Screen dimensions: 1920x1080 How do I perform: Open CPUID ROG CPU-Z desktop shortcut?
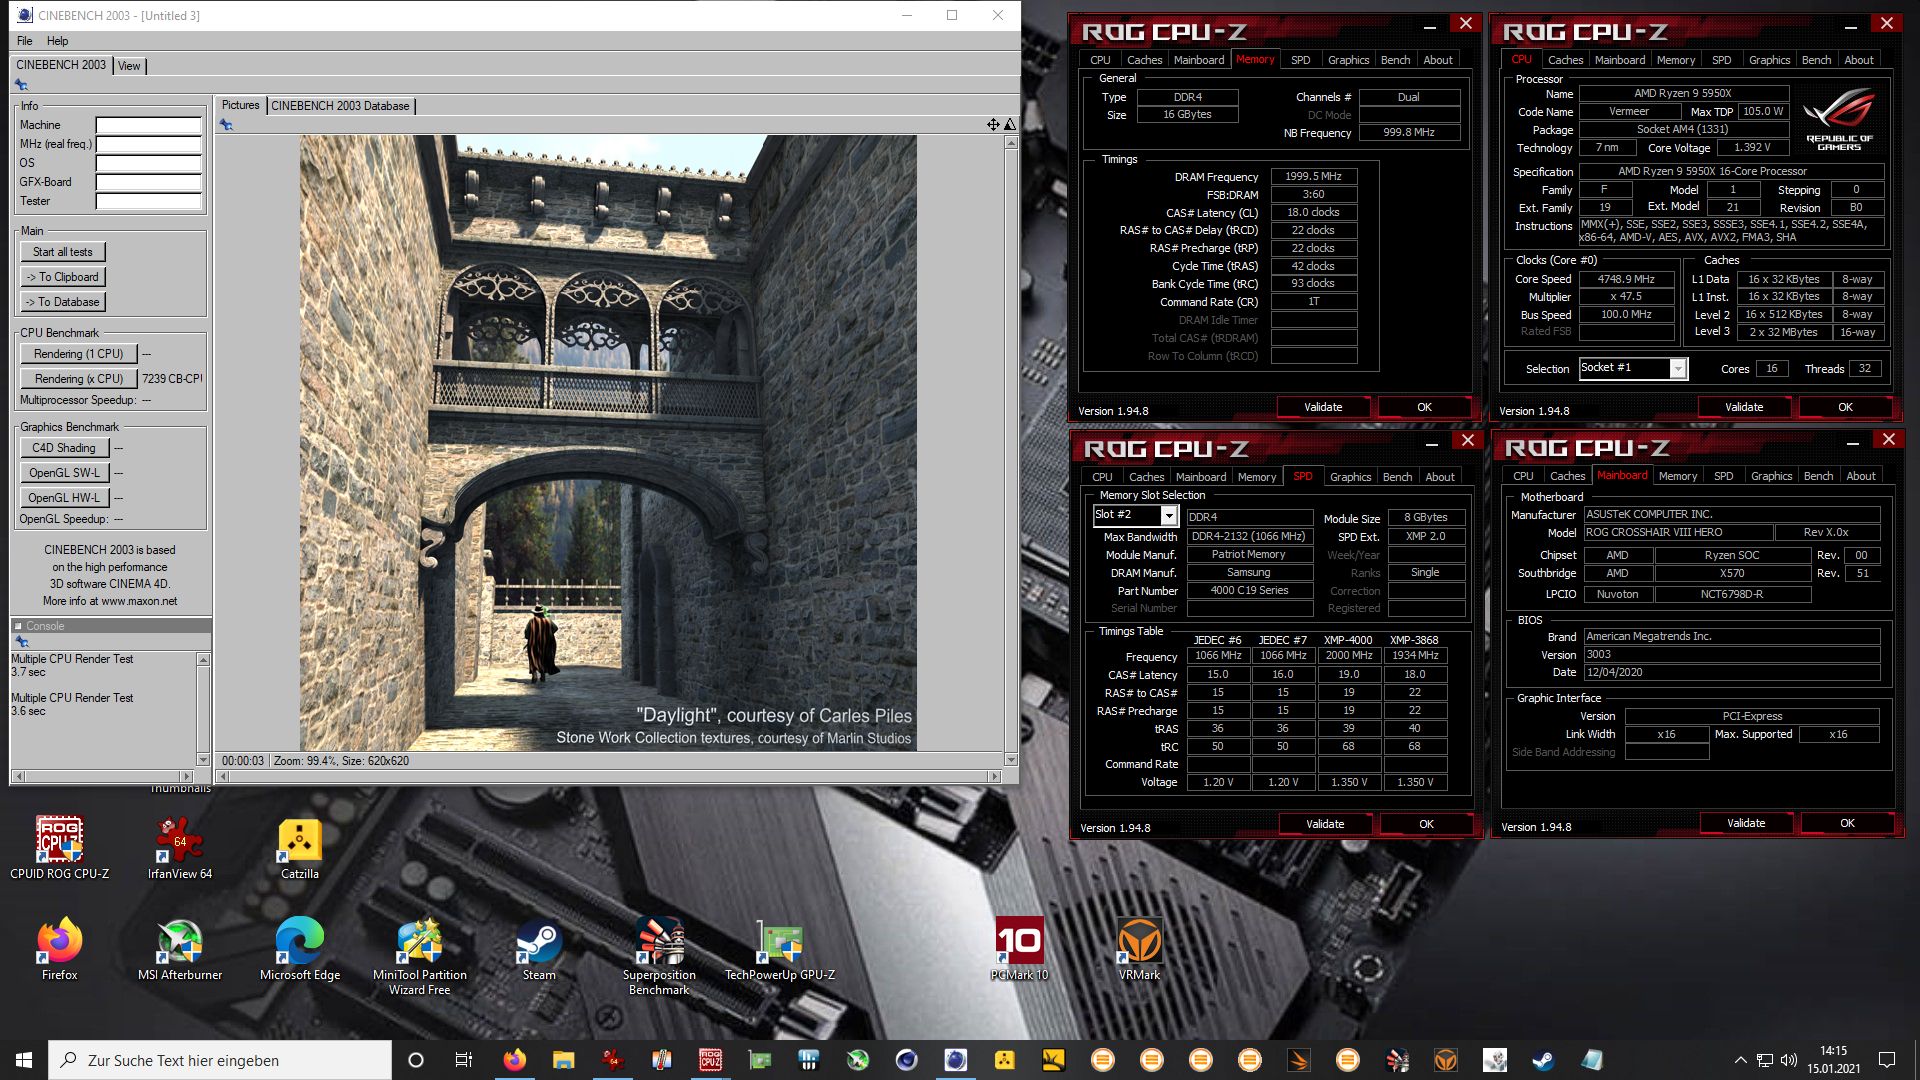point(60,848)
